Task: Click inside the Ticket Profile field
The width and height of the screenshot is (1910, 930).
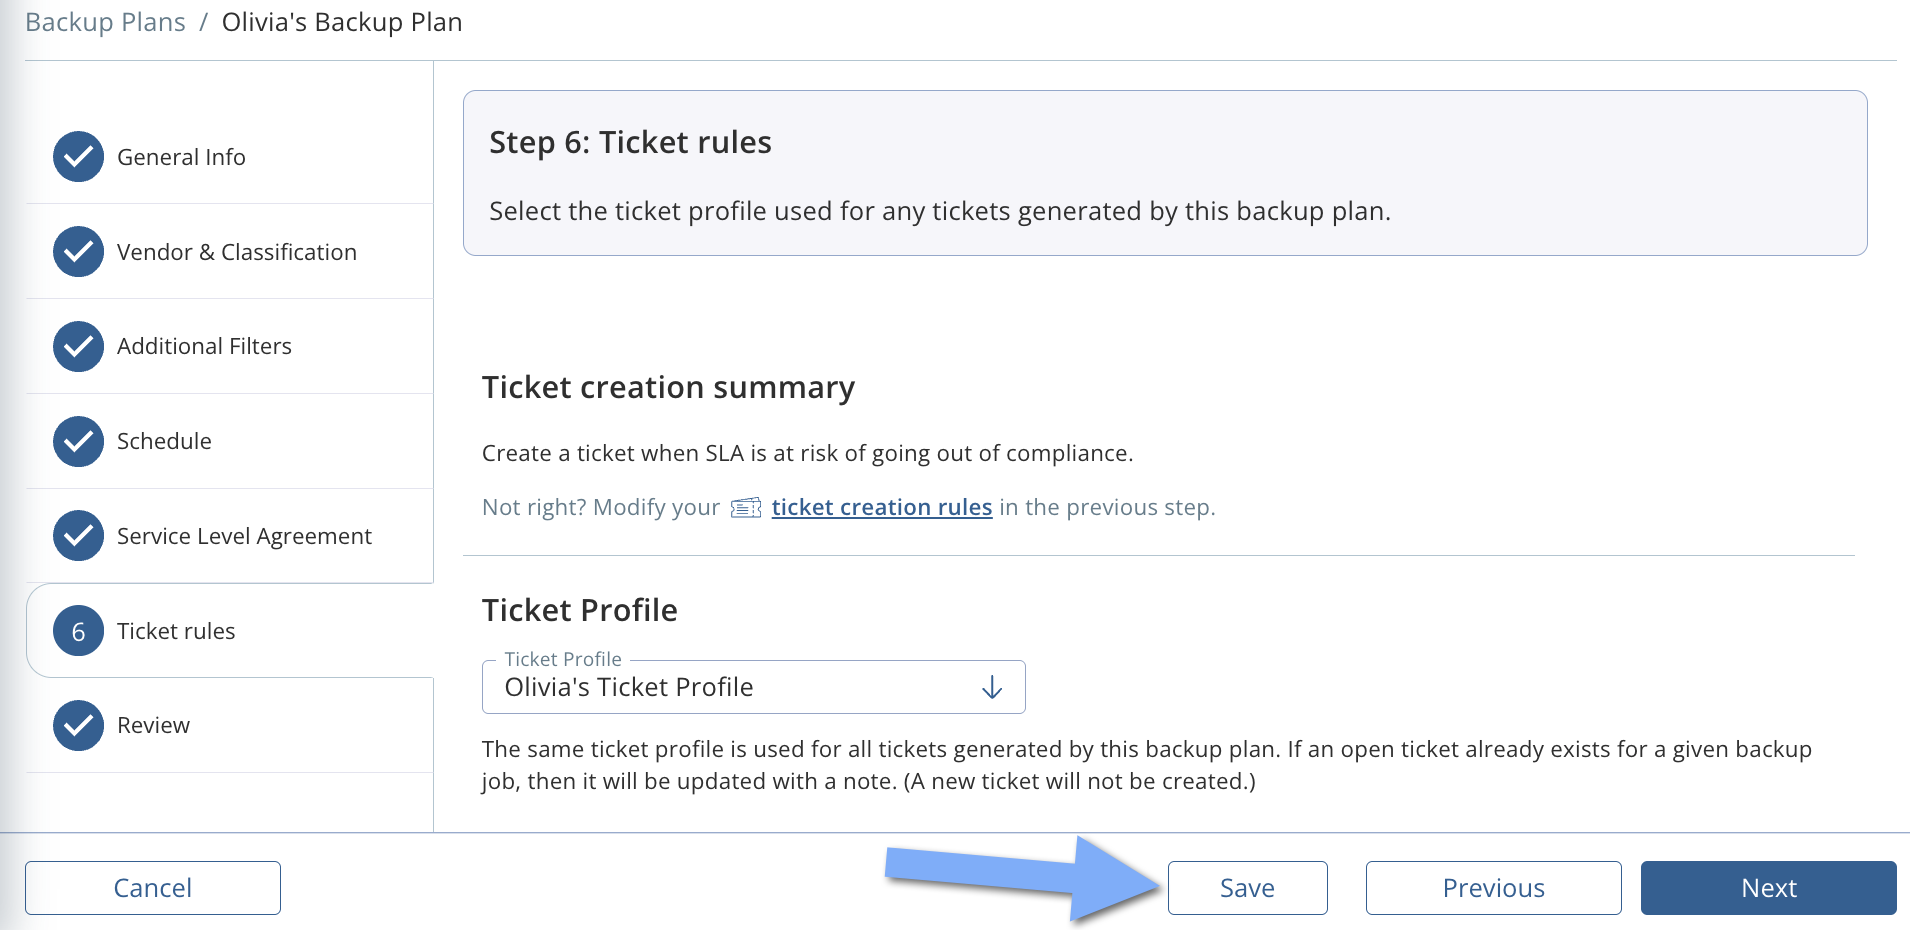Action: click(x=700, y=687)
